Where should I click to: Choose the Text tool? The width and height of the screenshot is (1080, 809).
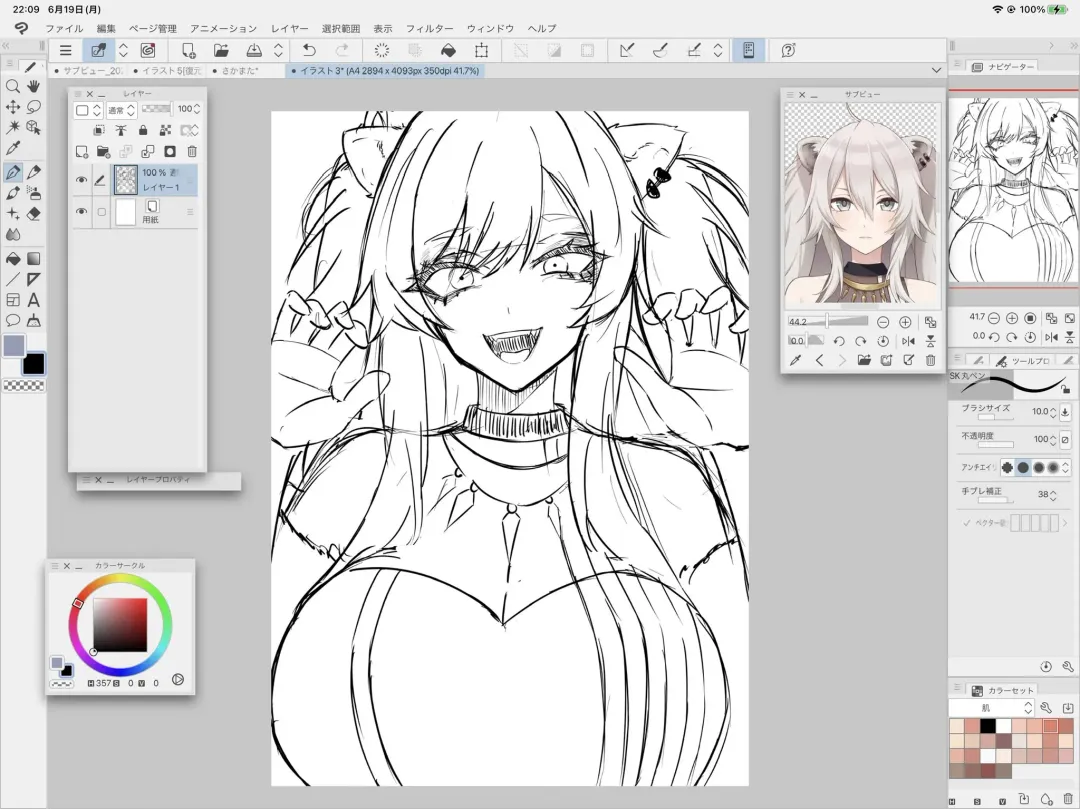(34, 299)
